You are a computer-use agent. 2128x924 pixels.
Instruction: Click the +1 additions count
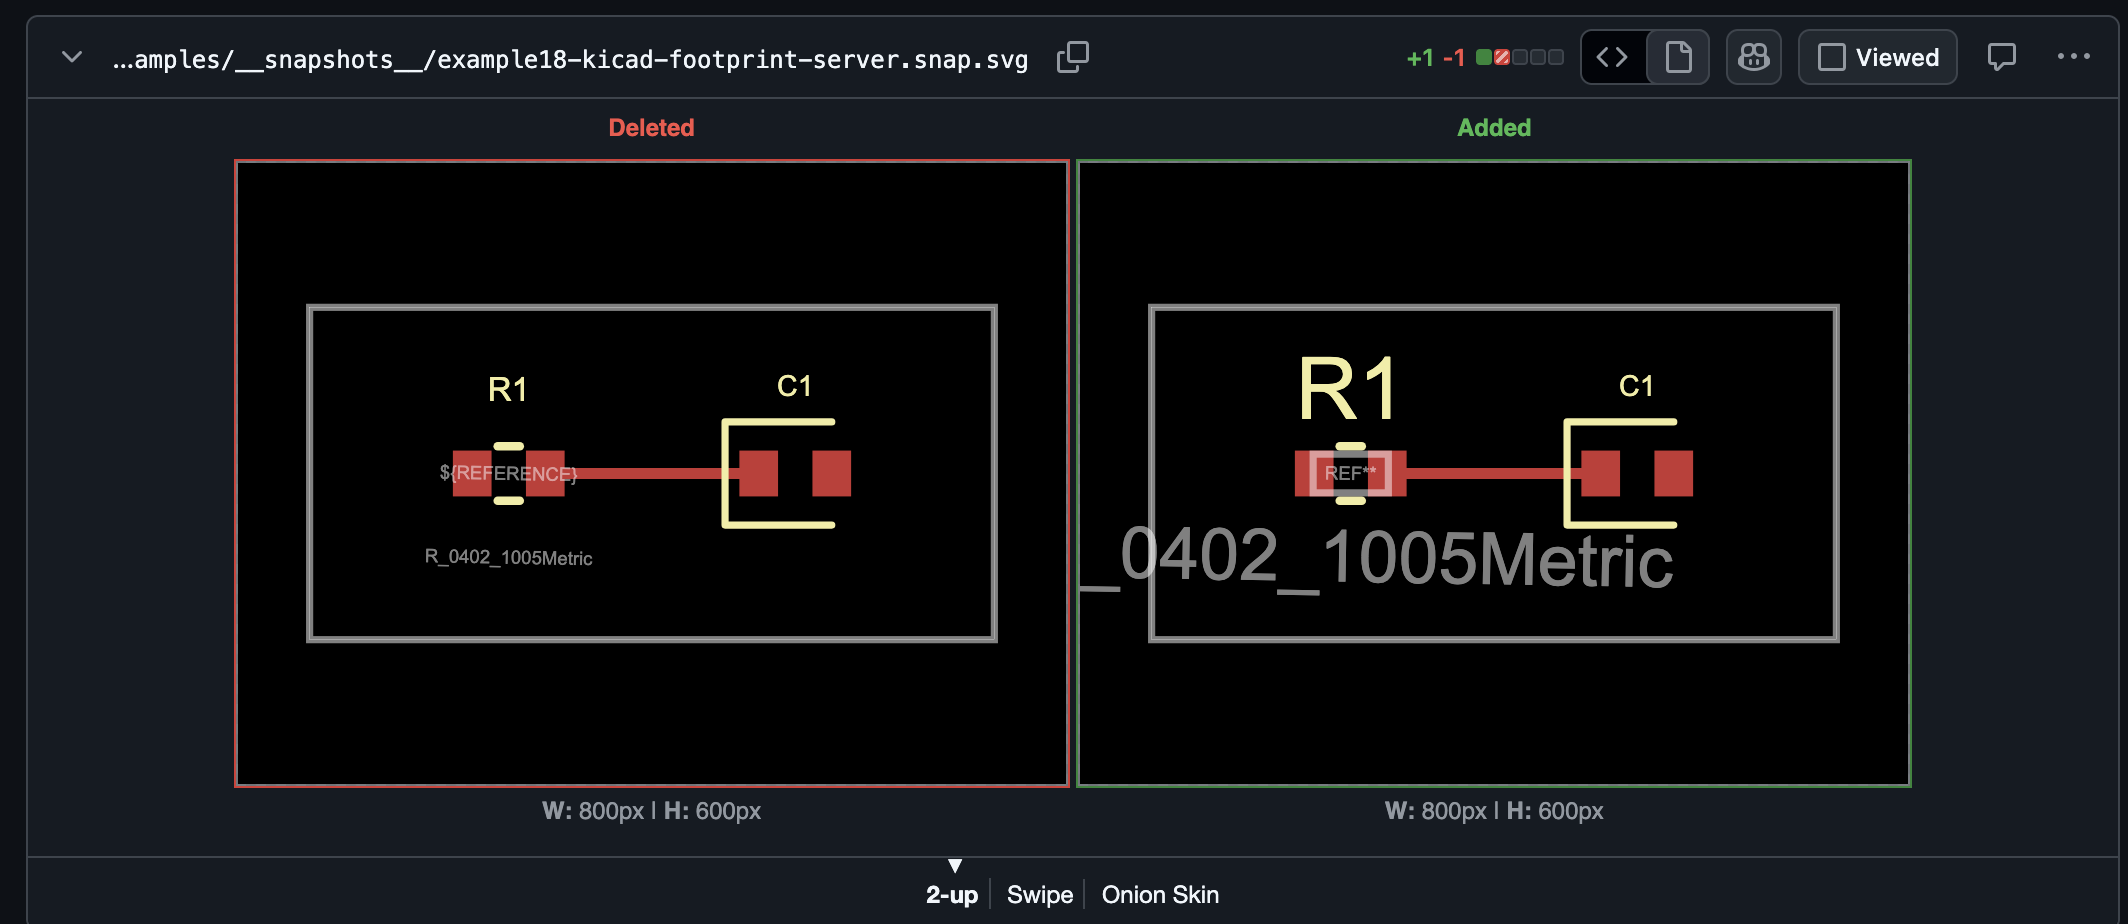click(1420, 58)
